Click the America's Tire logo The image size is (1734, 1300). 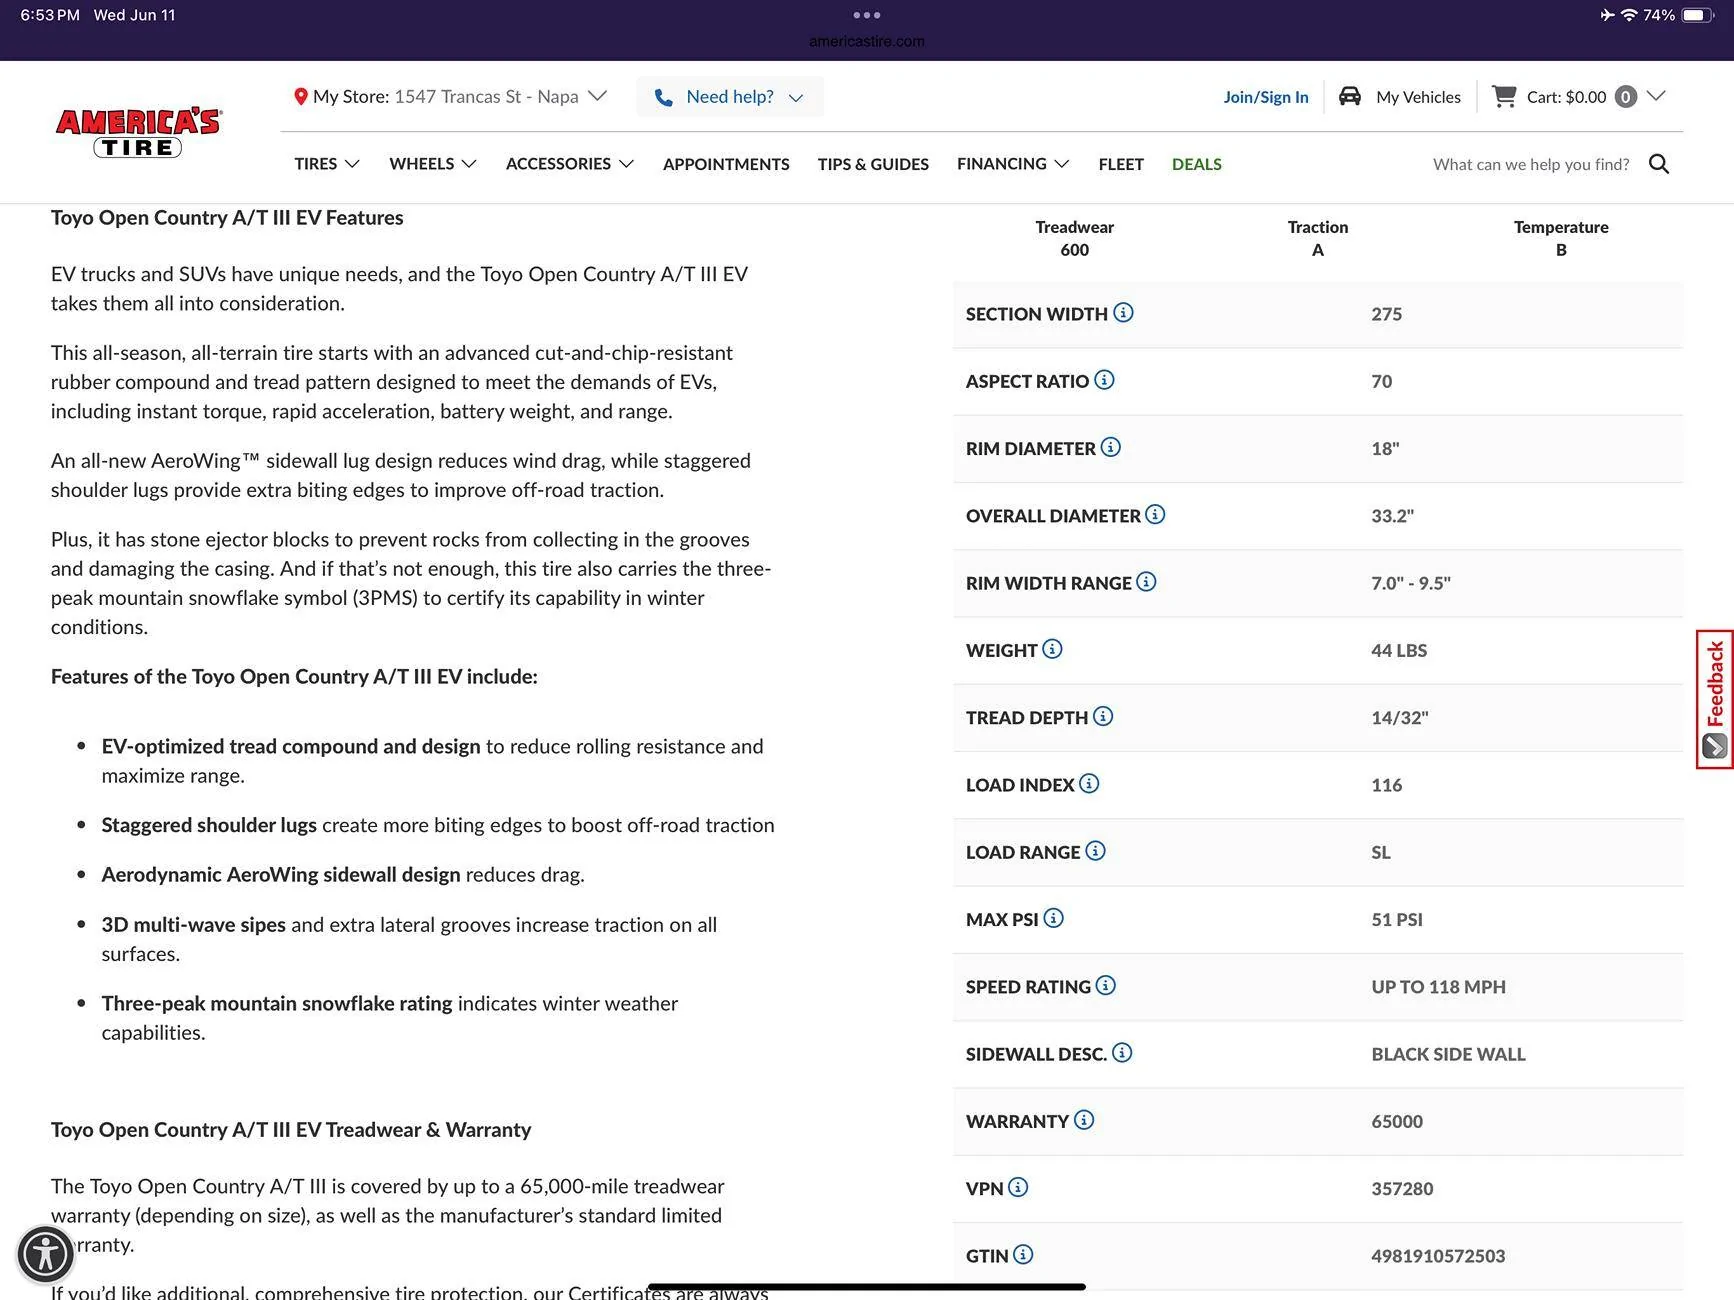pos(138,133)
